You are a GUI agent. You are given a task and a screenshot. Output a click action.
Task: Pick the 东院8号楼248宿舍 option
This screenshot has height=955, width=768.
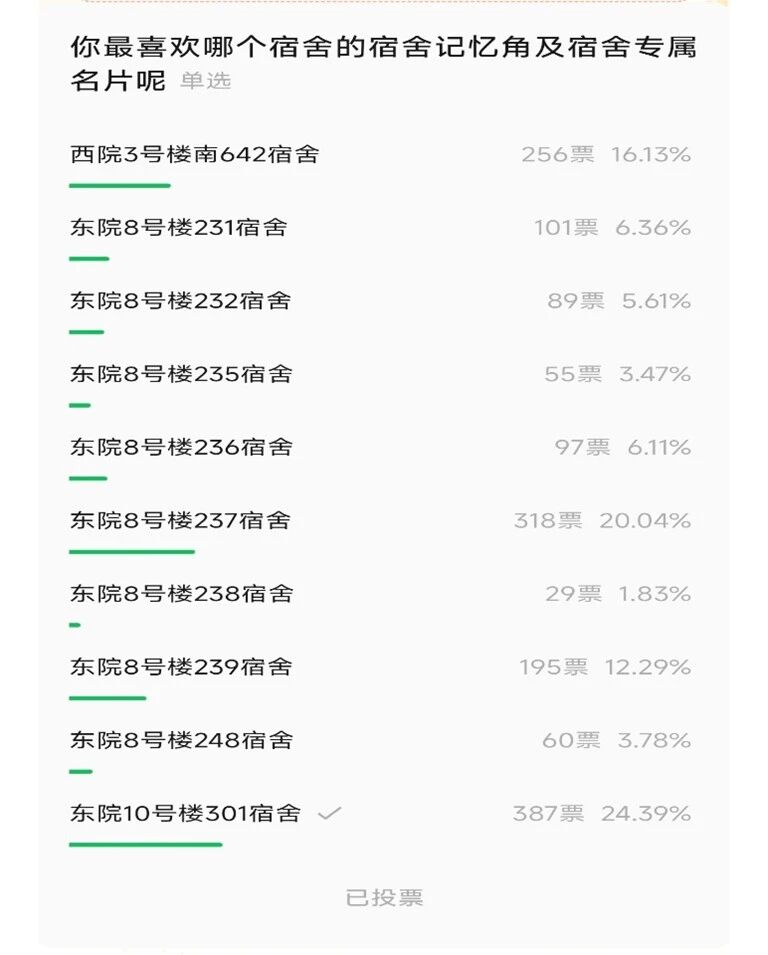[x=181, y=740]
